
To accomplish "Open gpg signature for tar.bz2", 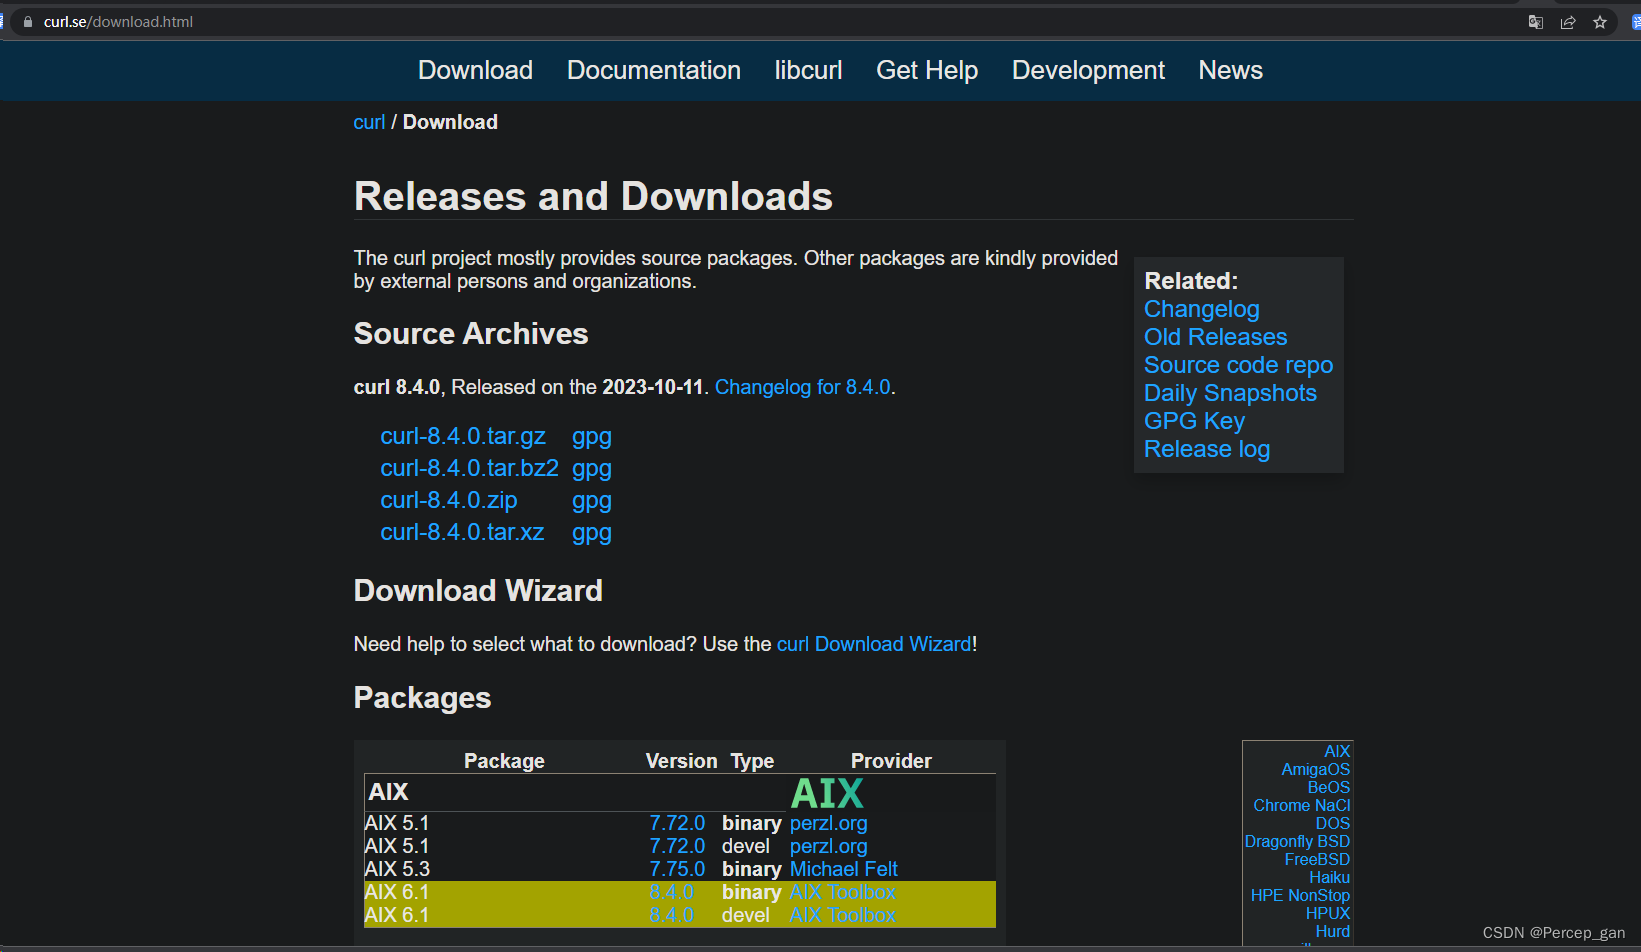I will click(x=592, y=469).
